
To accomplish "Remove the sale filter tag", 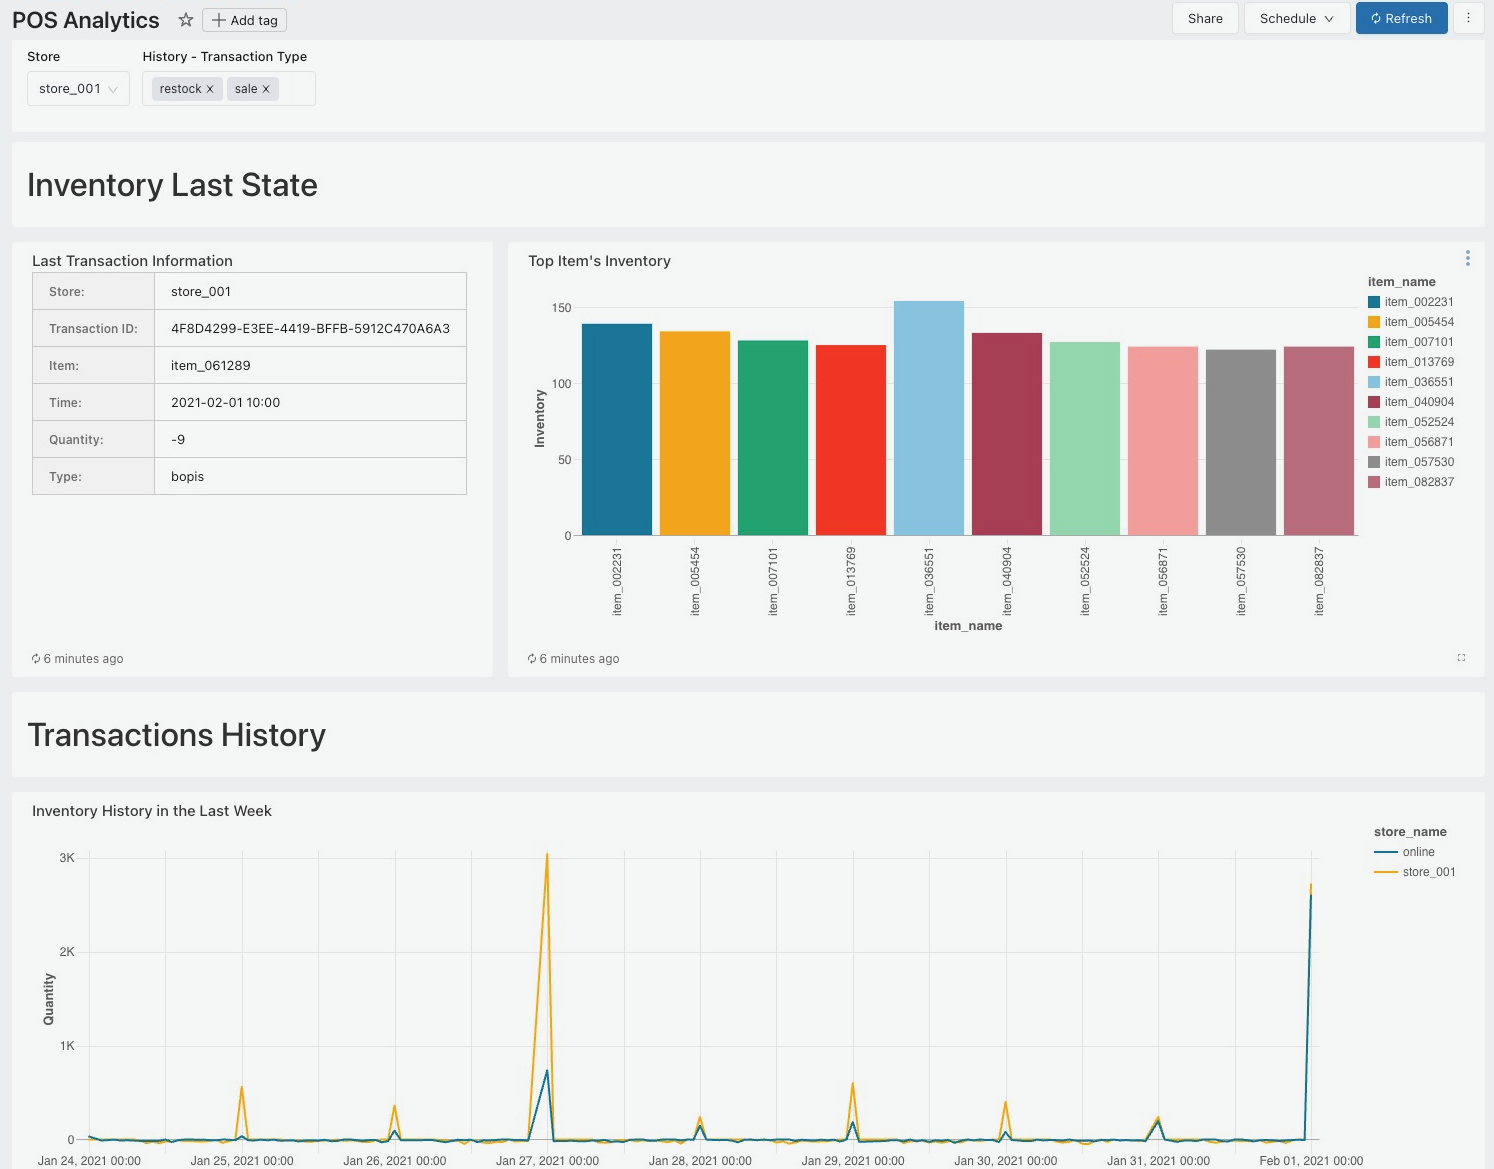I will (x=266, y=89).
